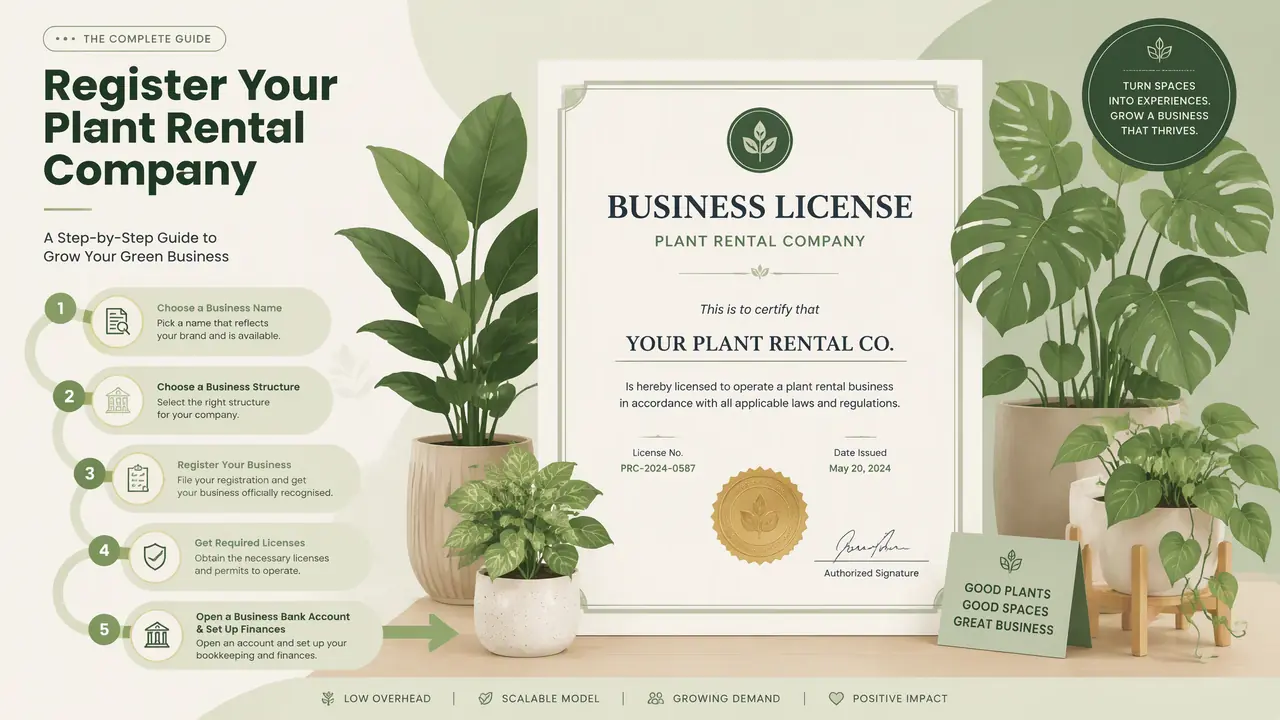Click the step number 3 circle
The width and height of the screenshot is (1280, 720).
click(89, 473)
